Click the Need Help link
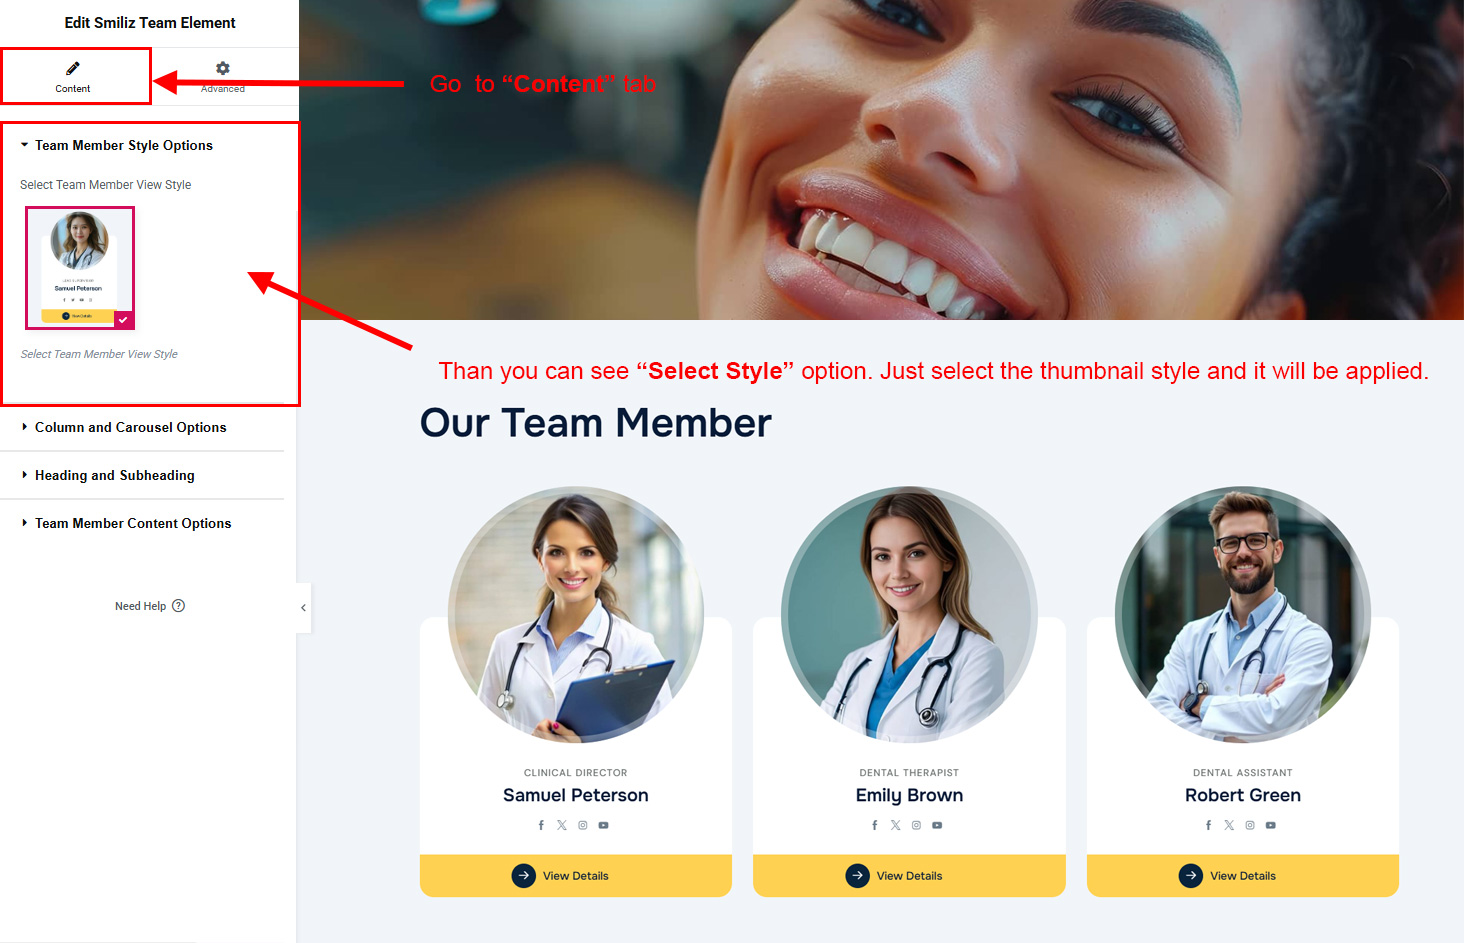The width and height of the screenshot is (1464, 943). pyautogui.click(x=141, y=606)
